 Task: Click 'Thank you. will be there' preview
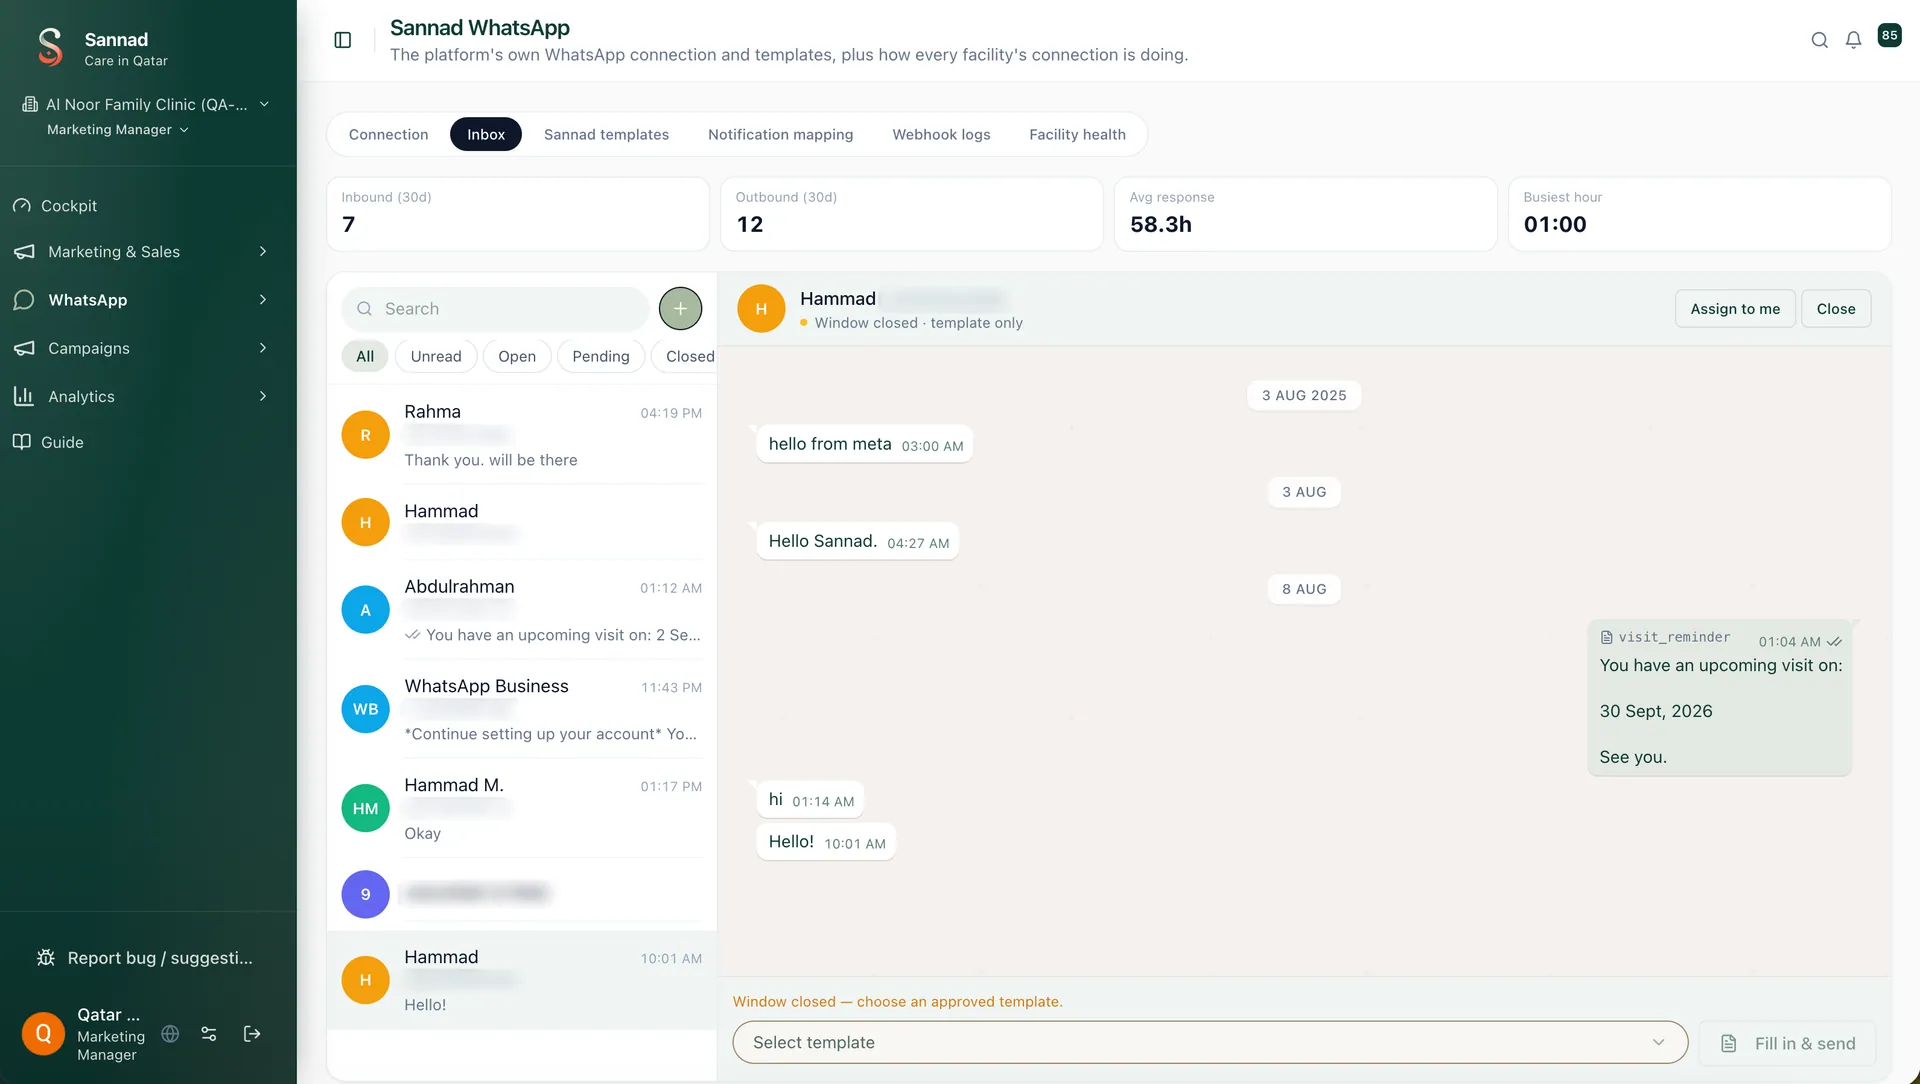[x=491, y=460]
